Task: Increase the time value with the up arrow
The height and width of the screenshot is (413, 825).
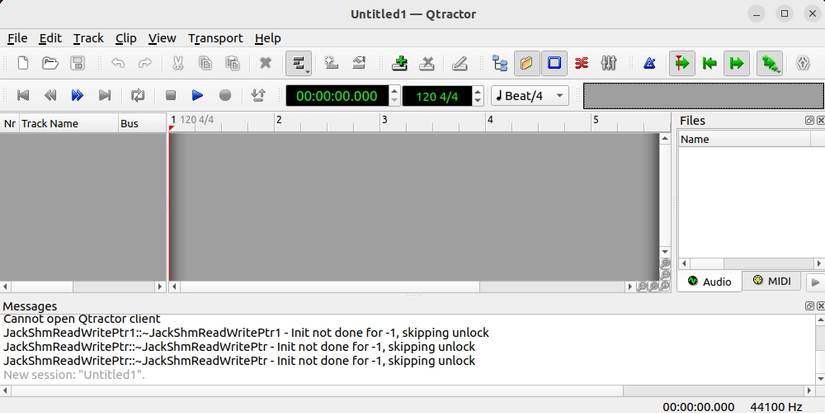Action: [394, 90]
